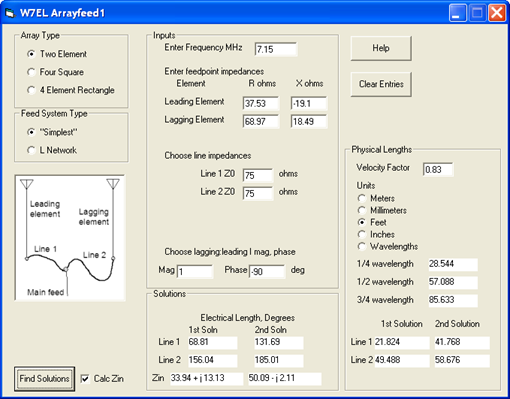
Task: Select the Two Element array type
Action: pos(57,54)
